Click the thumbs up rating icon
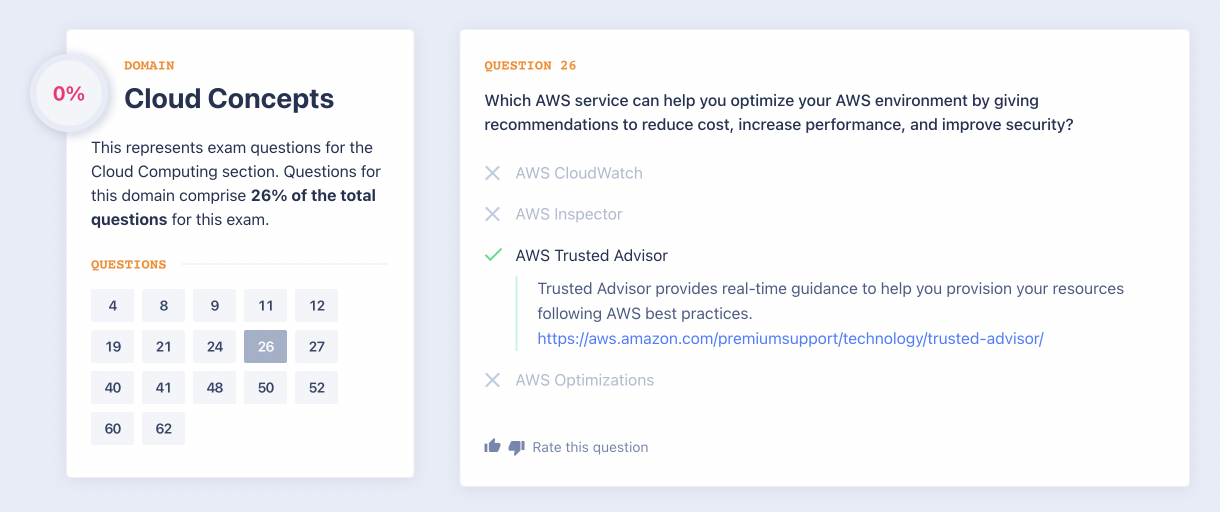This screenshot has height=512, width=1220. 492,447
